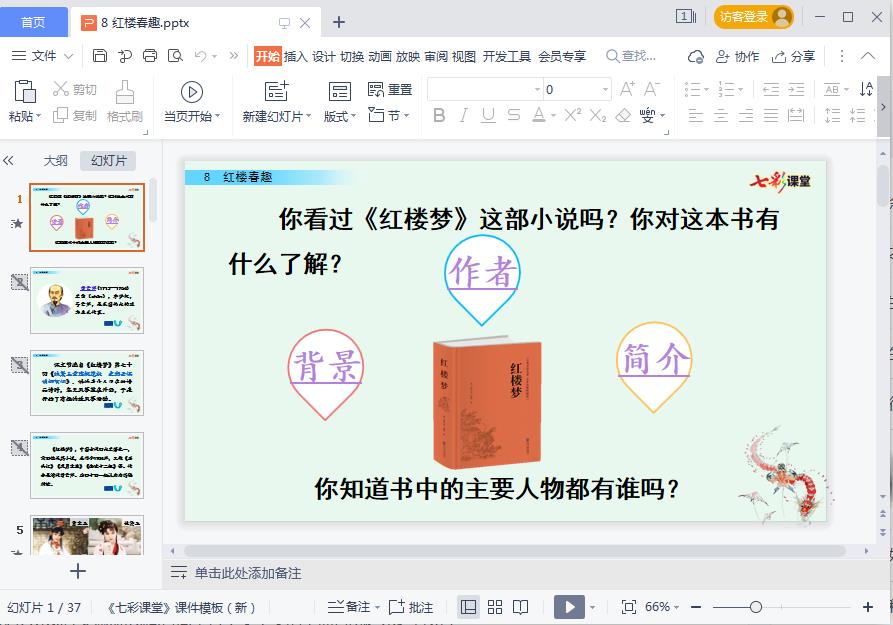
Task: Toggle Underline formatting
Action: point(488,116)
